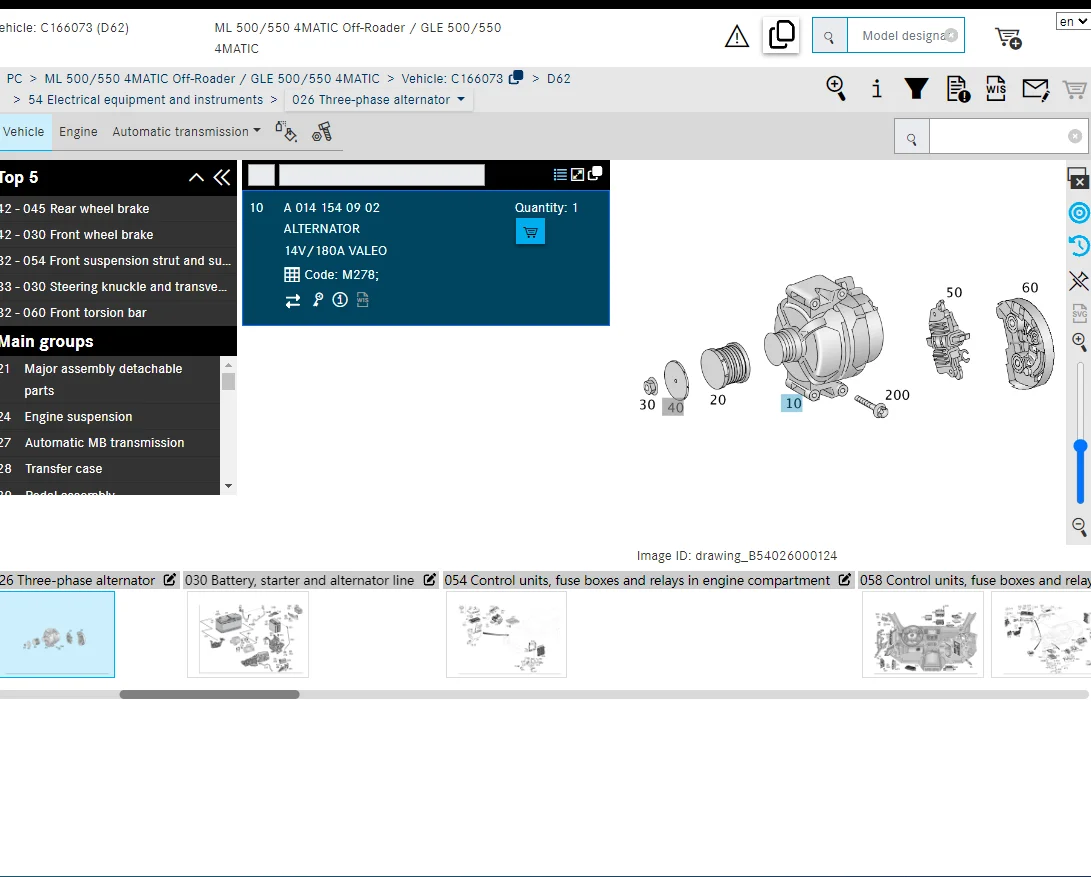Select Transfer case main group
Image resolution: width=1091 pixels, height=877 pixels.
coord(109,468)
